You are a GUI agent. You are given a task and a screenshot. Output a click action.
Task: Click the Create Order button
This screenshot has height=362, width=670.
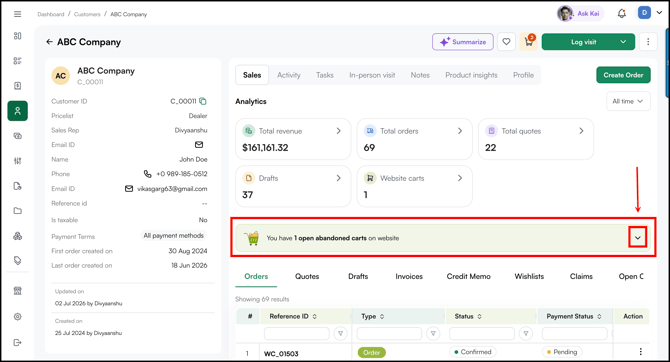[x=623, y=75]
